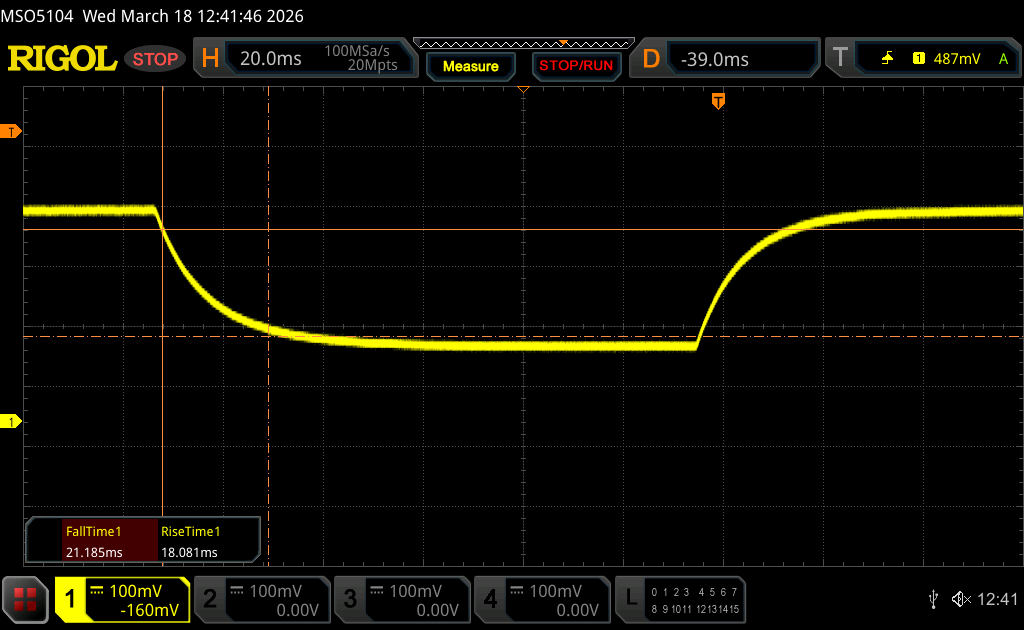Click the center trigger point triangle at top
Viewport: 1024px width, 630px height.
pyautogui.click(x=522, y=91)
